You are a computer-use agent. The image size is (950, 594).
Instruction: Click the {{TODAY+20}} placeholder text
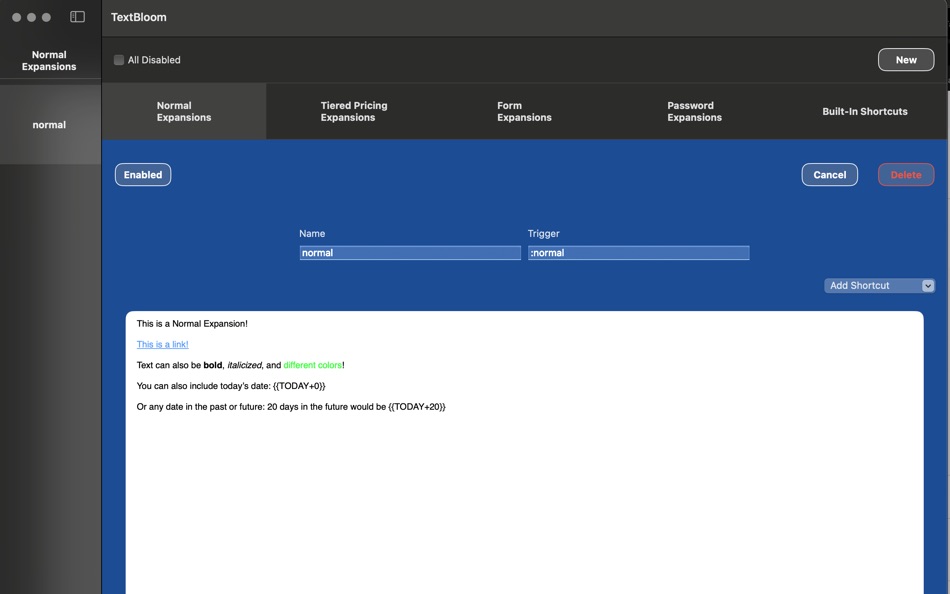coord(417,407)
